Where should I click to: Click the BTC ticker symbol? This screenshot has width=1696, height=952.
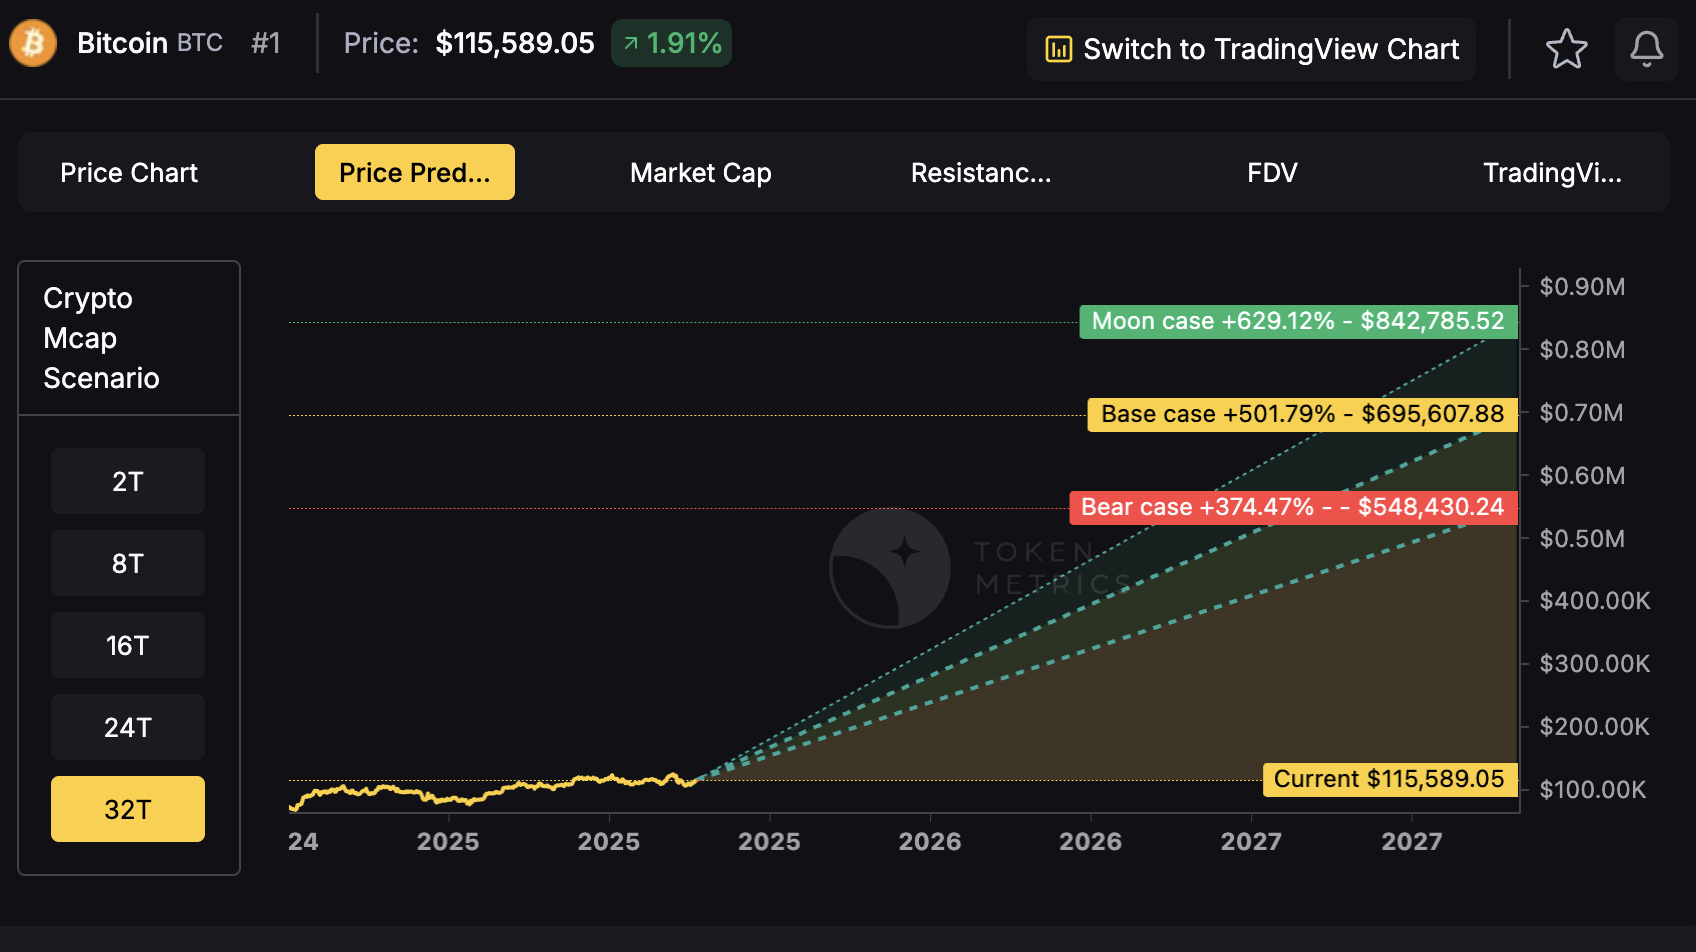click(201, 42)
